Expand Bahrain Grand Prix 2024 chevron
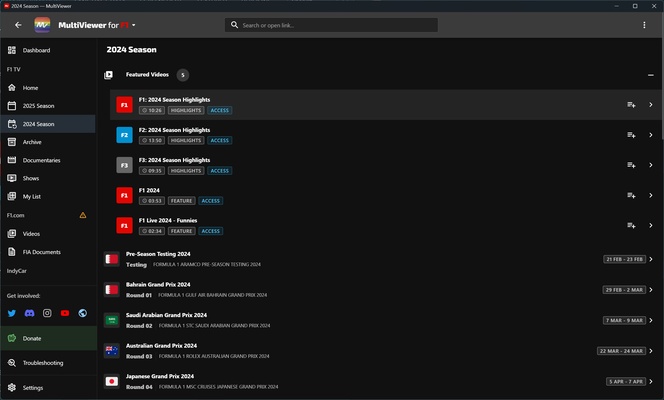 pos(651,290)
